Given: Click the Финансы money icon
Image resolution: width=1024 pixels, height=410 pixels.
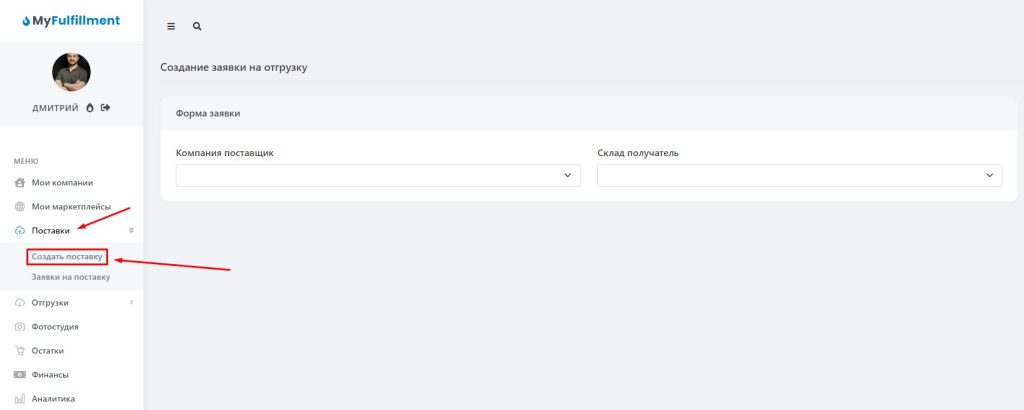Looking at the screenshot, I should point(20,375).
